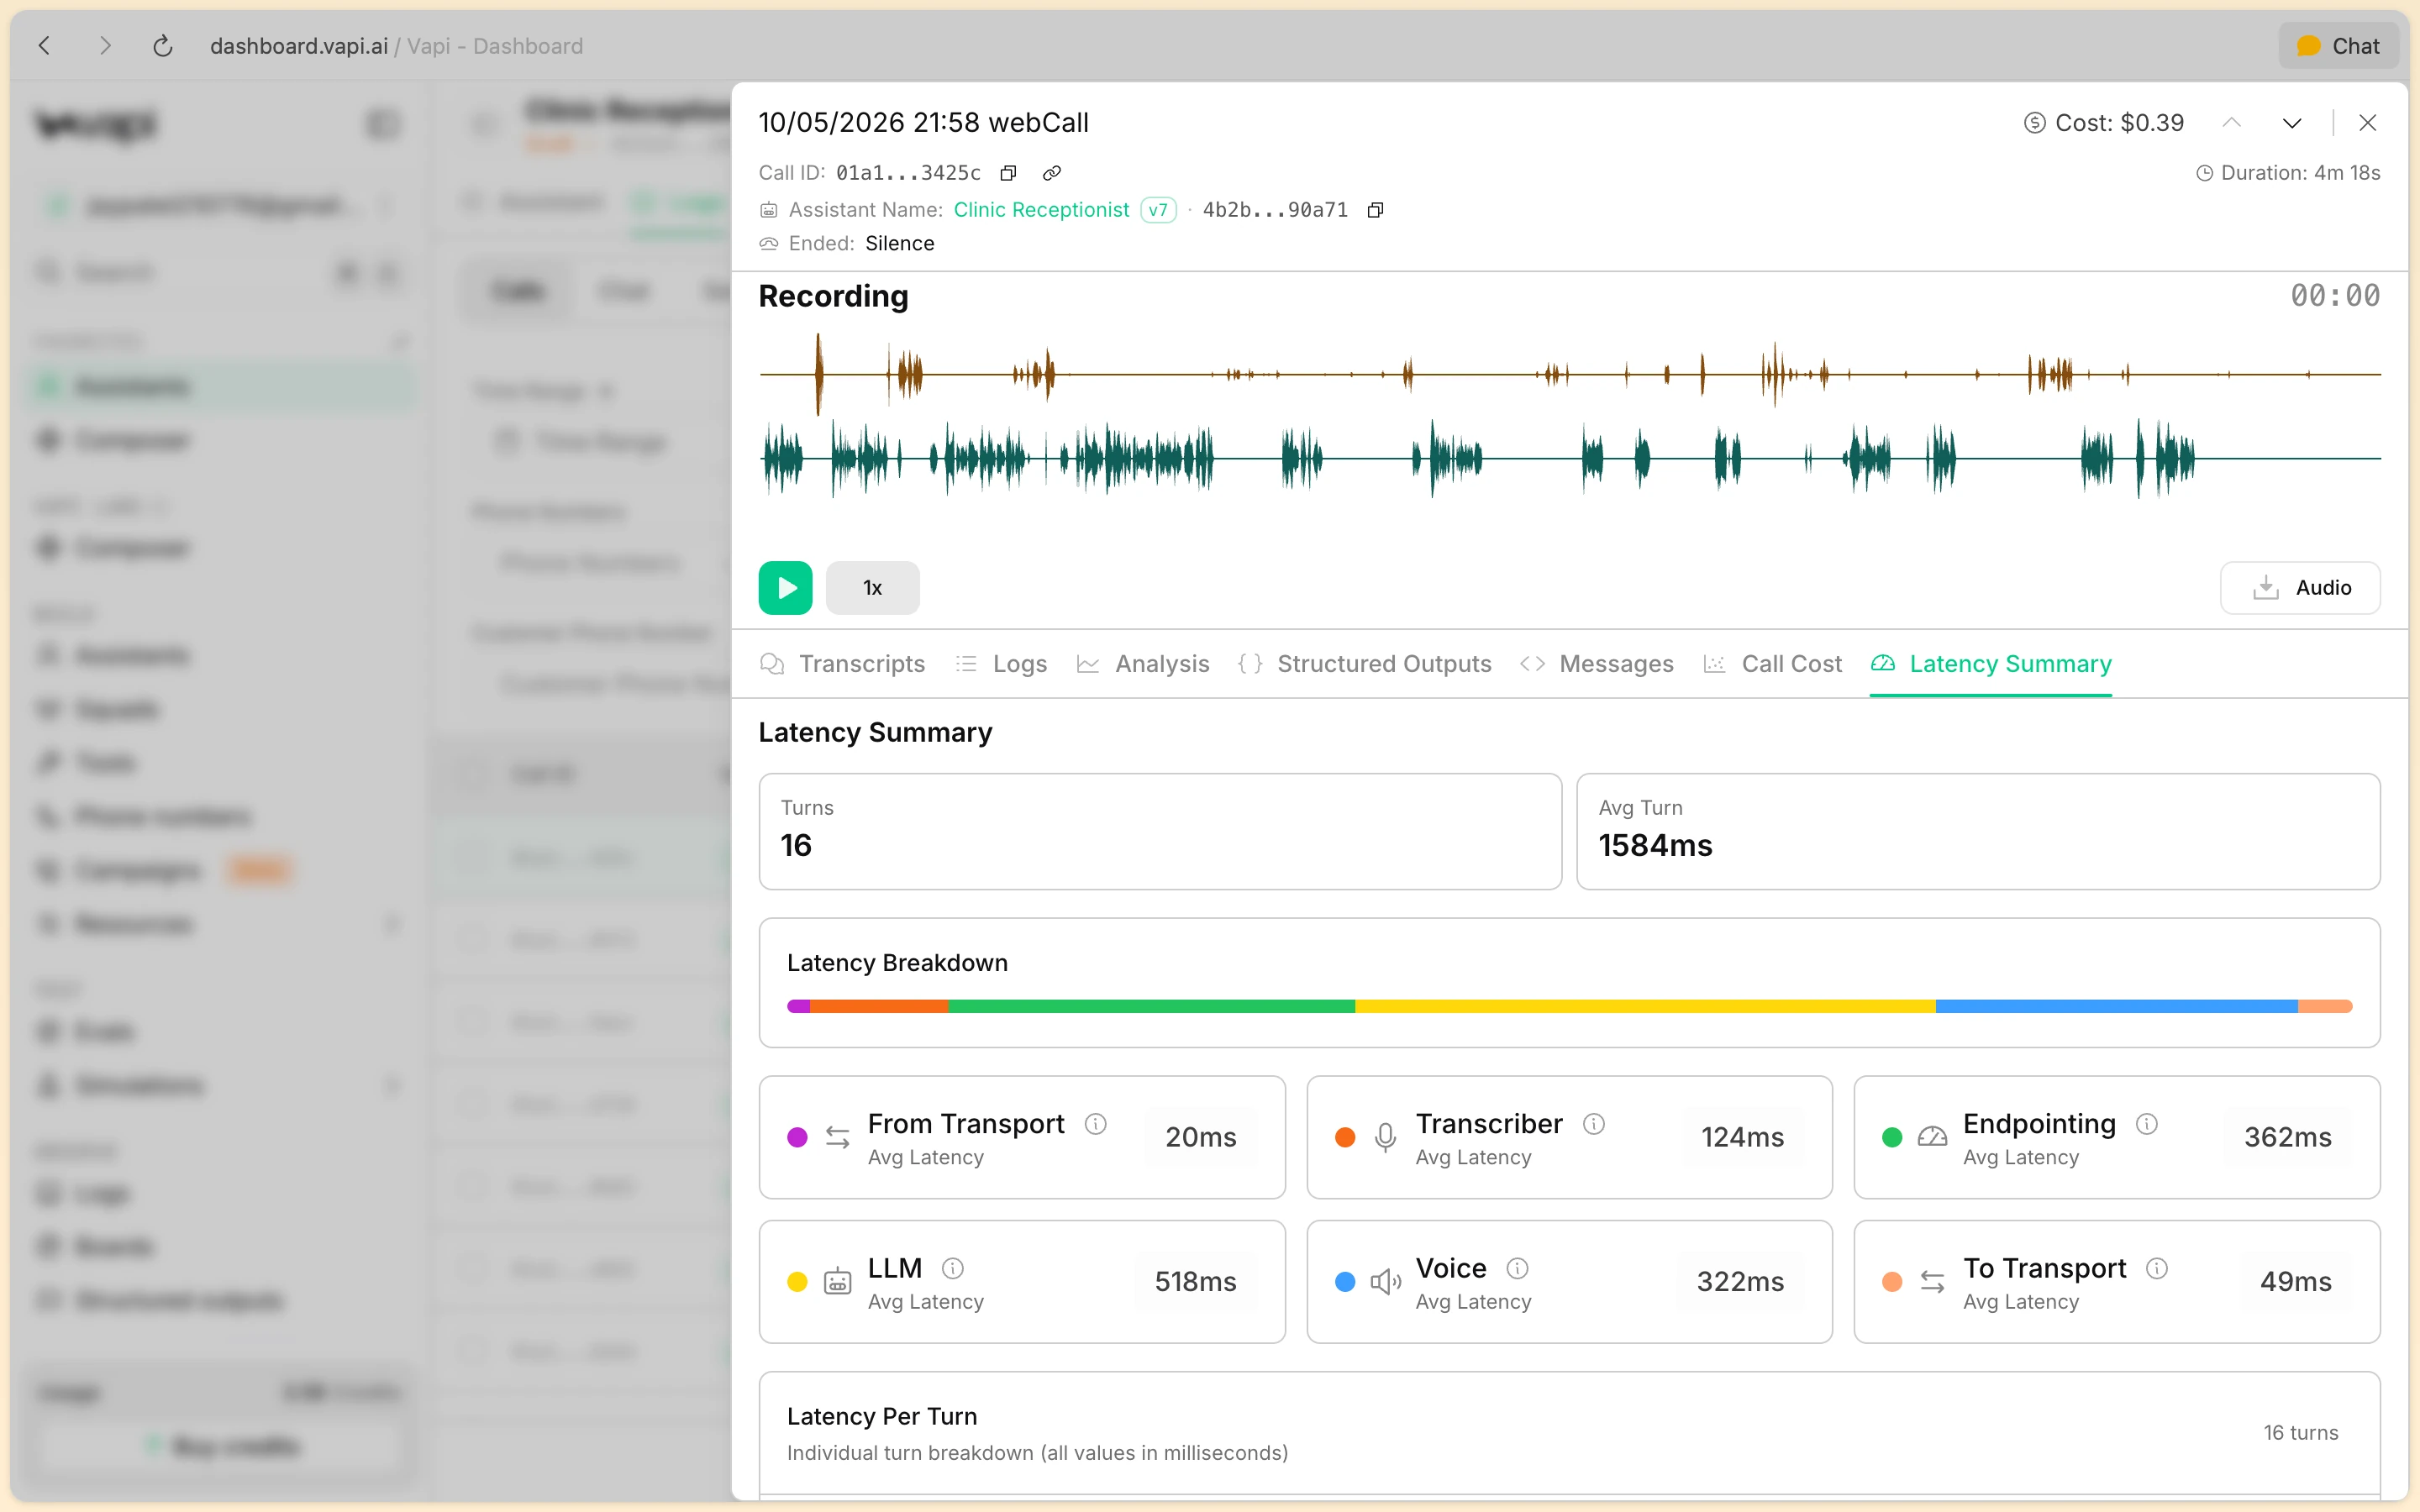This screenshot has width=2420, height=1512.
Task: Click the To Transport arrows icon
Action: tap(1932, 1281)
